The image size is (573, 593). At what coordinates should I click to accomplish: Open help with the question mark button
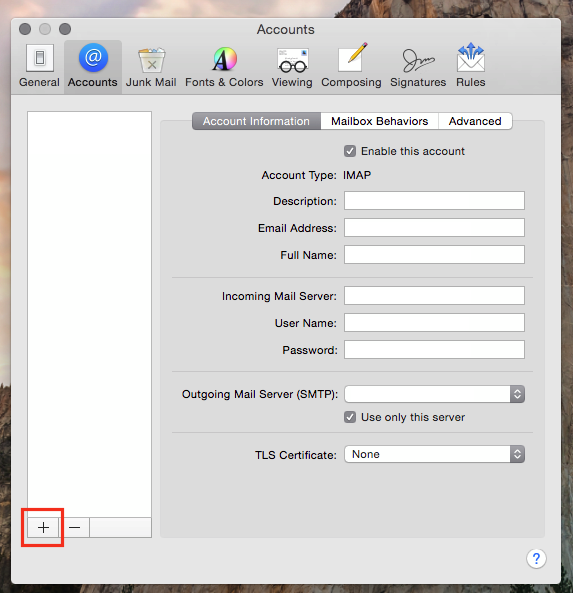click(x=536, y=558)
